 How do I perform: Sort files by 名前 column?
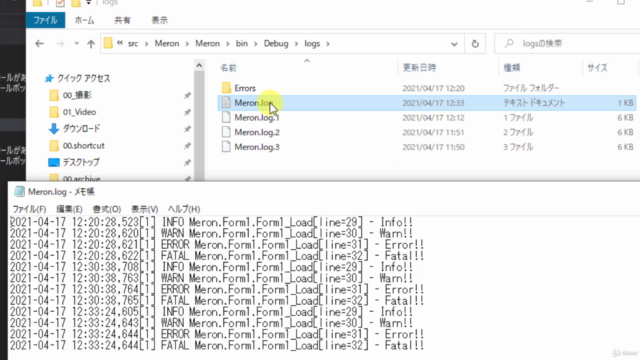pos(229,68)
